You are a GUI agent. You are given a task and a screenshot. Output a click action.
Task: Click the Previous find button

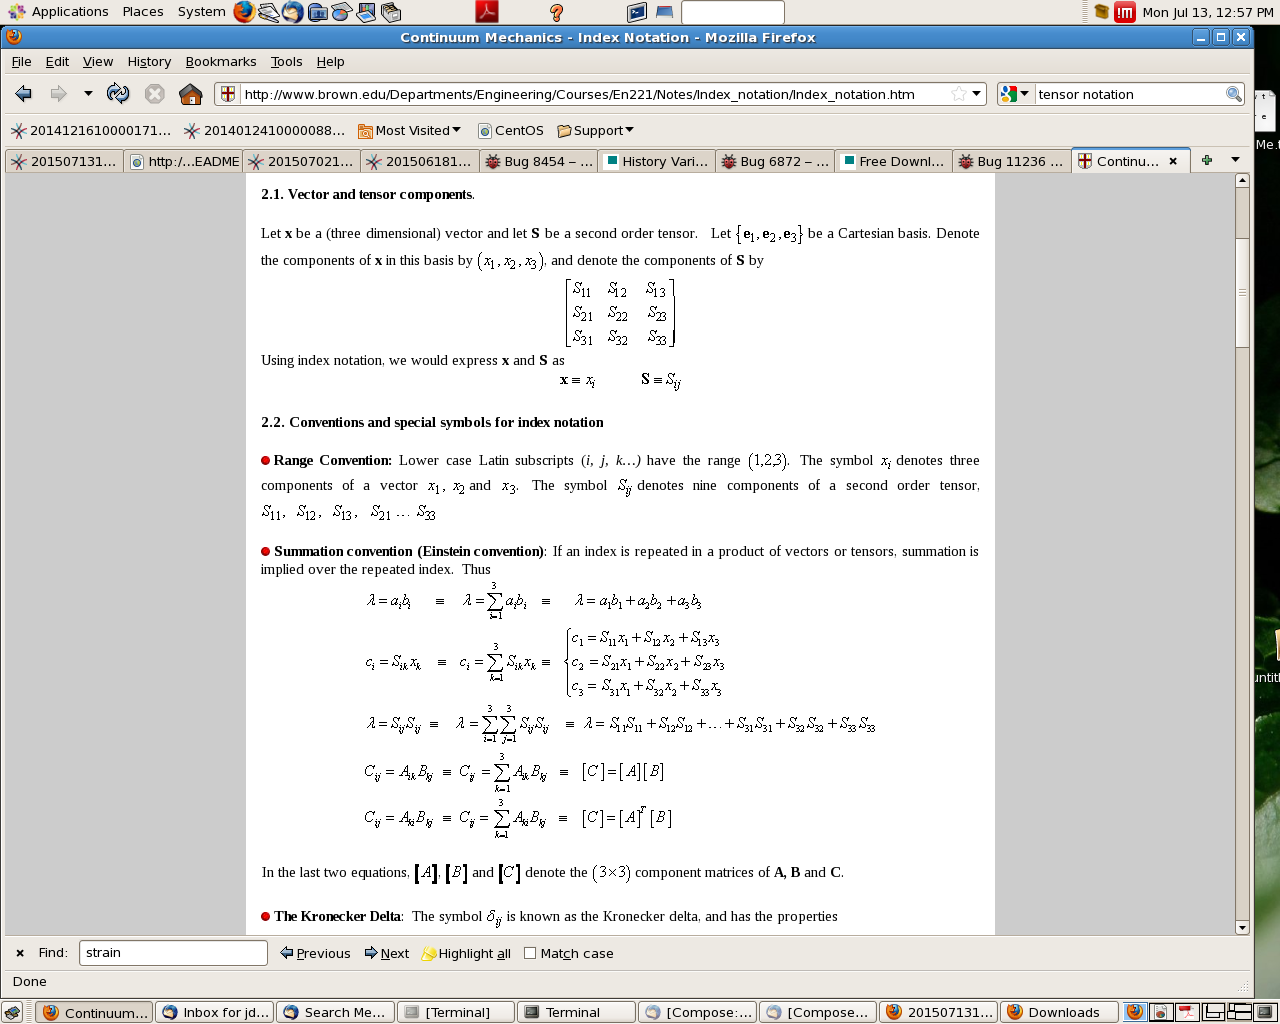(x=316, y=953)
